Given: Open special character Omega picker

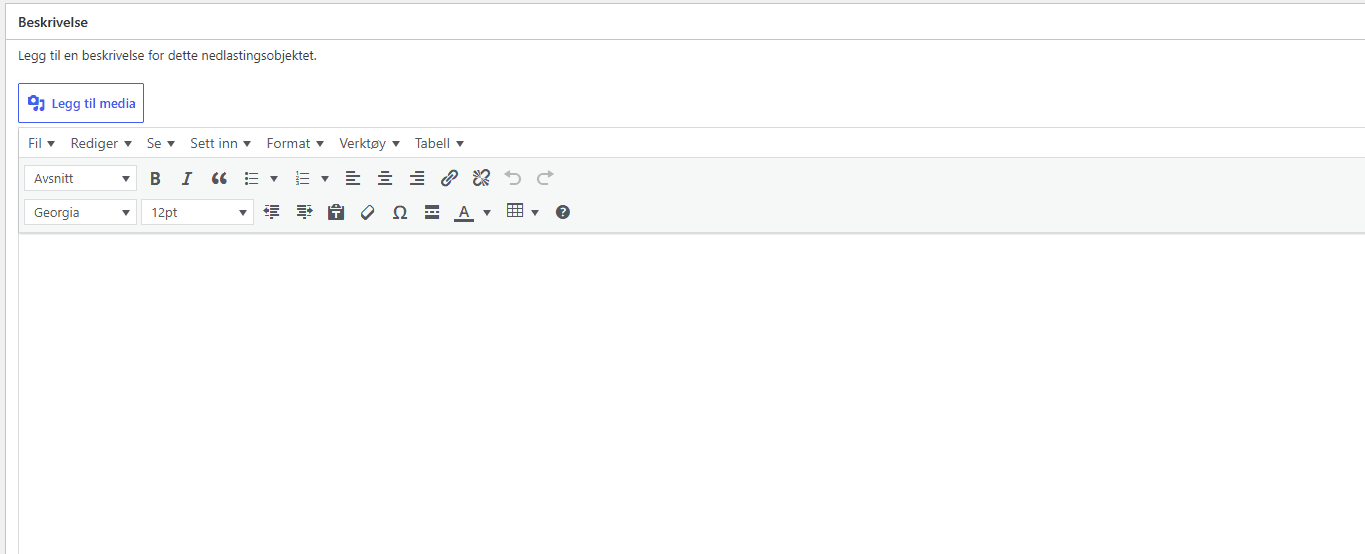Looking at the screenshot, I should click(400, 212).
